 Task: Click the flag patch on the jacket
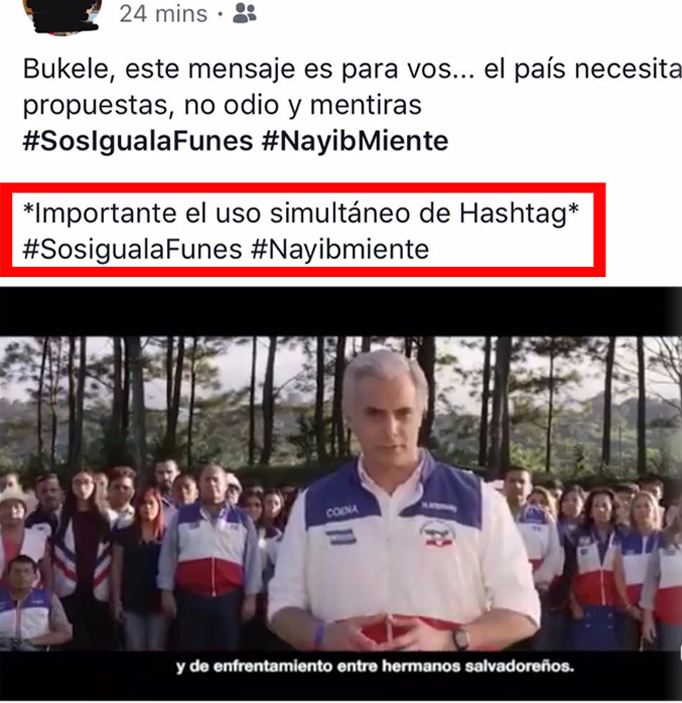[x=341, y=536]
